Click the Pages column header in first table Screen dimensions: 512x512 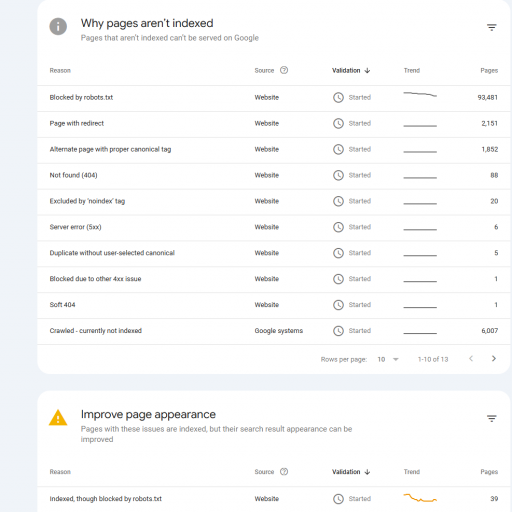(x=489, y=71)
